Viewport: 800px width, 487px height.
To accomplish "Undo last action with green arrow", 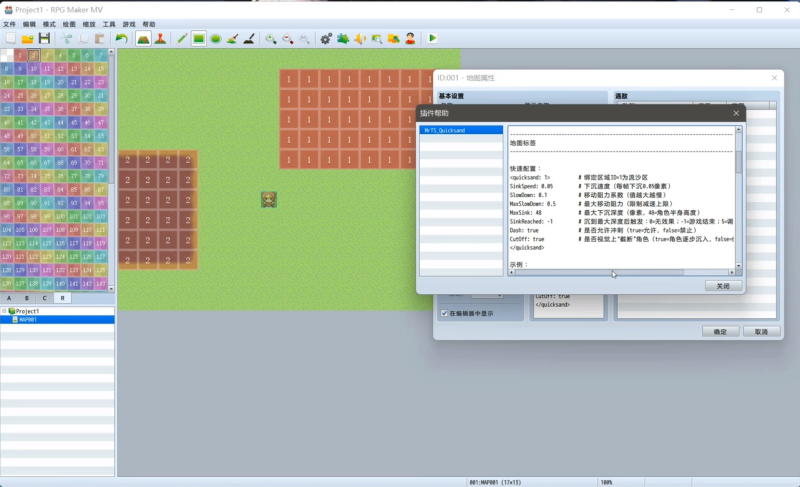I will (x=121, y=38).
